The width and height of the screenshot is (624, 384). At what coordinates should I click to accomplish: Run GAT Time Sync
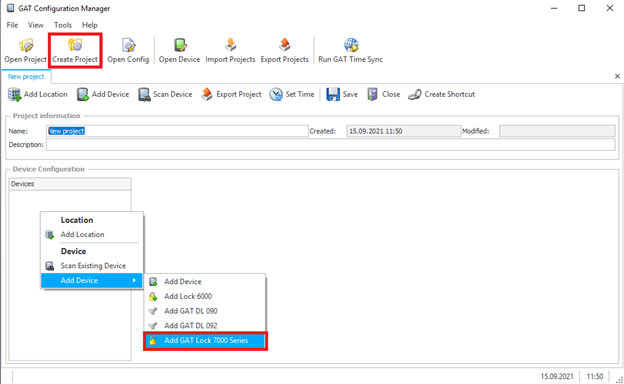click(351, 51)
